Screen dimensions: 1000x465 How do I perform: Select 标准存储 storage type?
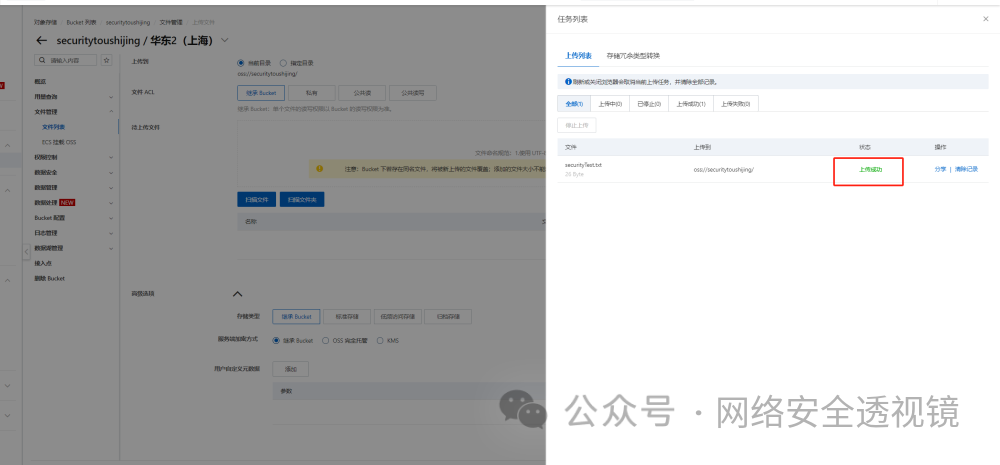(x=346, y=316)
